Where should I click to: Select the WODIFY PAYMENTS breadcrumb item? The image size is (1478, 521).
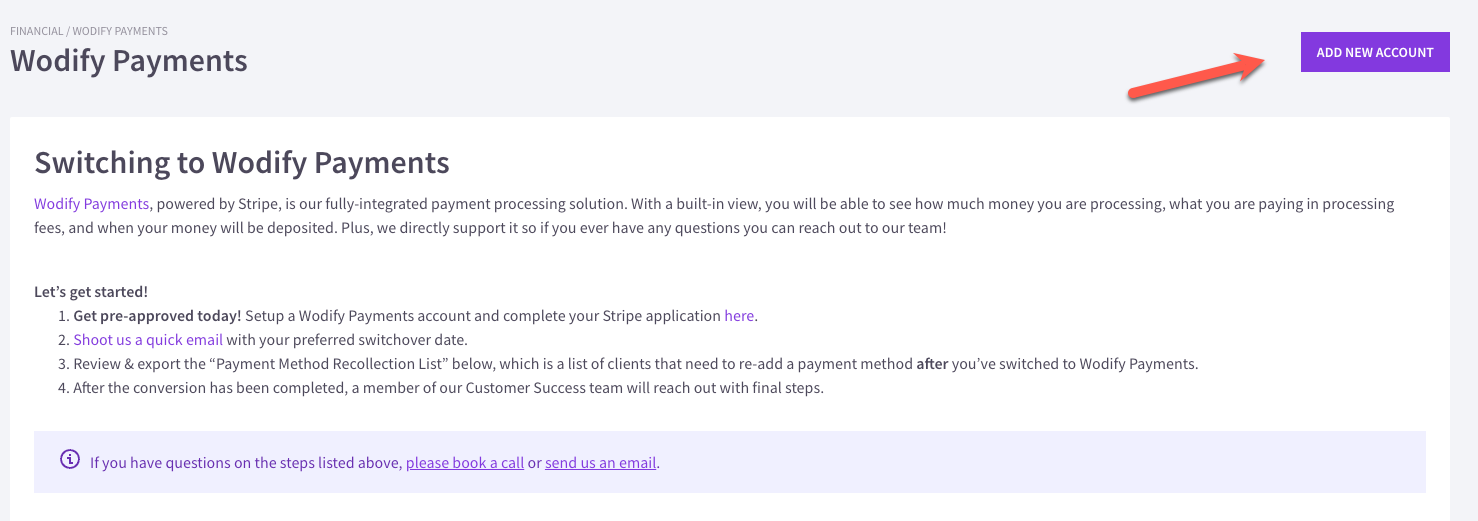(120, 31)
